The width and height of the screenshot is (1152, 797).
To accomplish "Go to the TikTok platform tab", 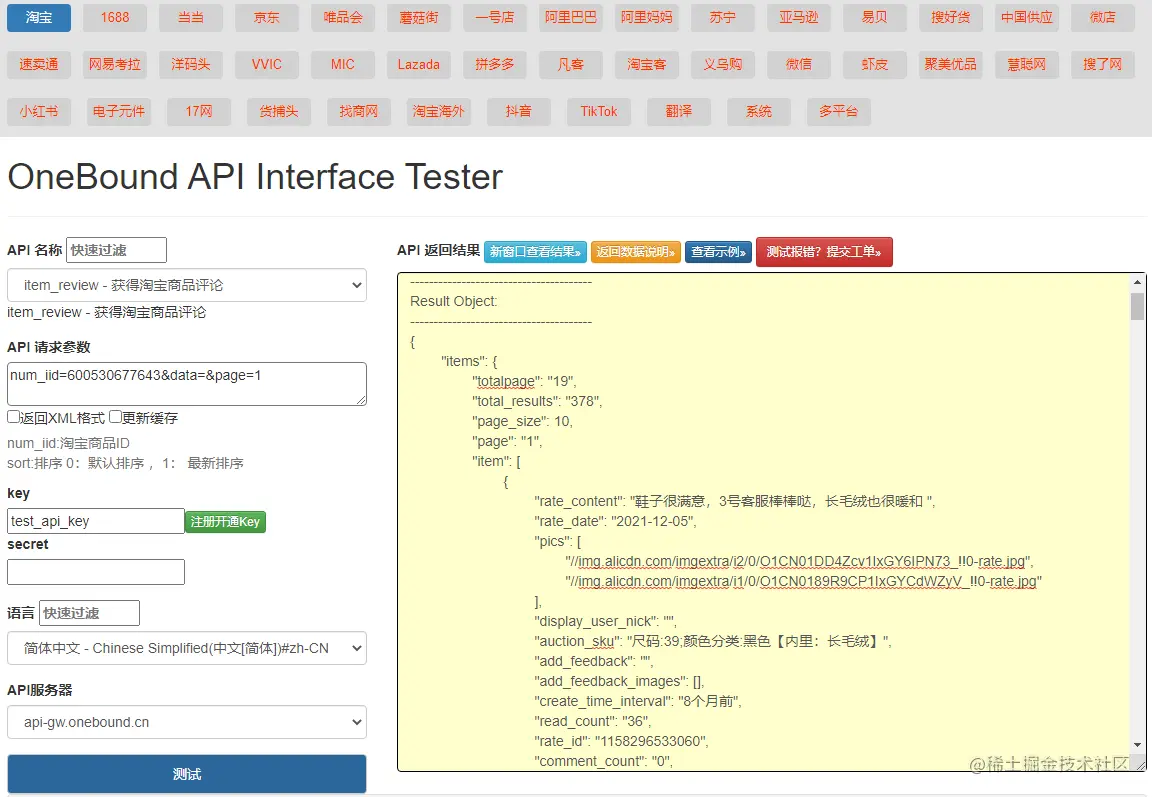I will 599,111.
